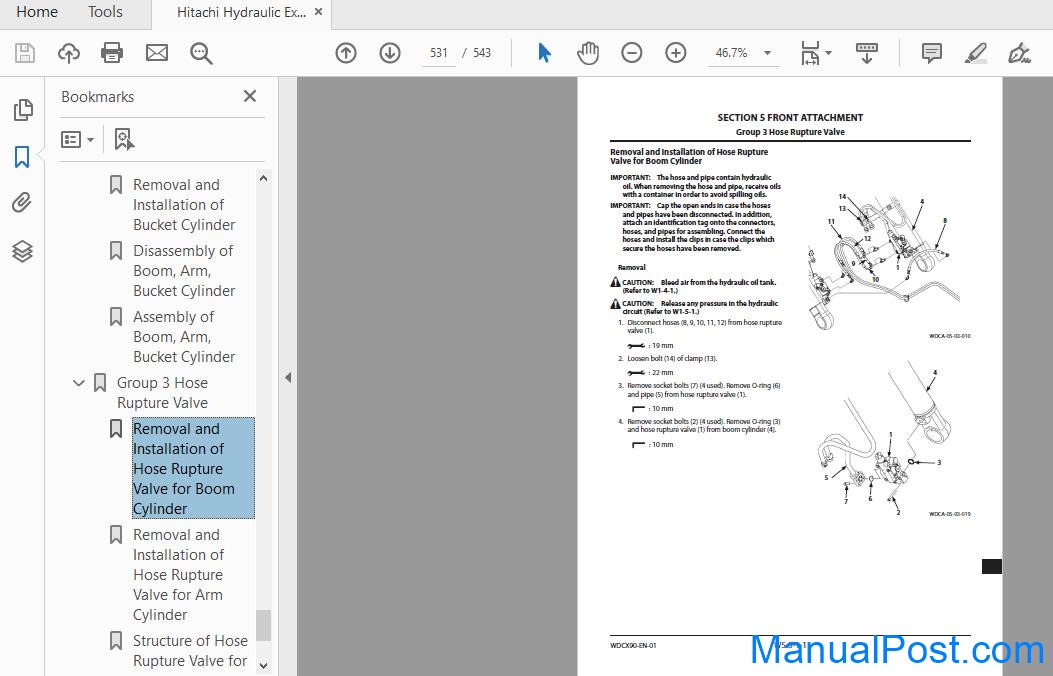Image resolution: width=1053 pixels, height=676 pixels.
Task: Zoom in with plus button
Action: [676, 52]
